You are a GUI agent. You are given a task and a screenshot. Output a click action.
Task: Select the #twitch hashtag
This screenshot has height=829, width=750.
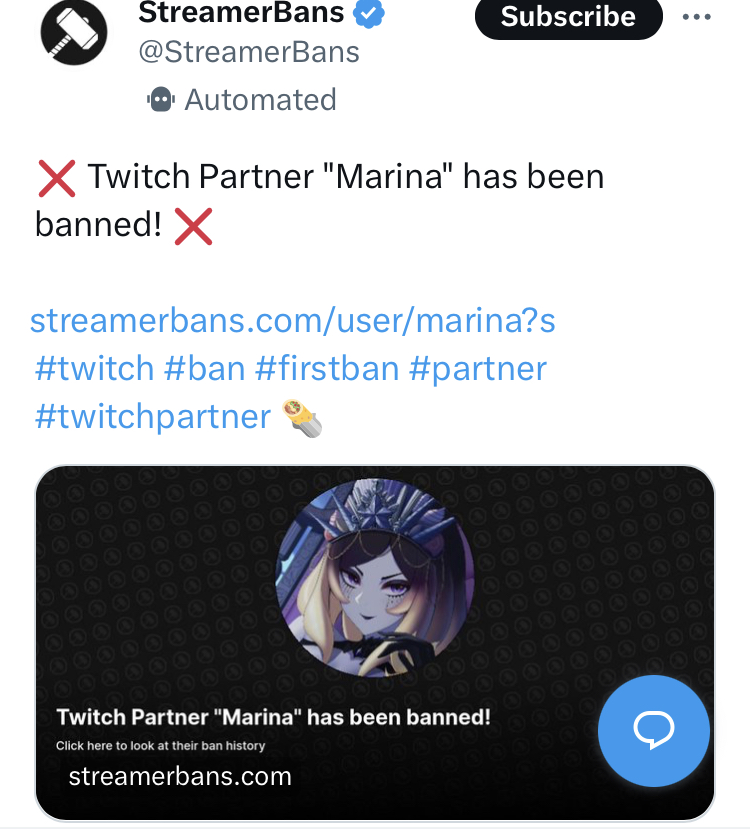pos(94,368)
